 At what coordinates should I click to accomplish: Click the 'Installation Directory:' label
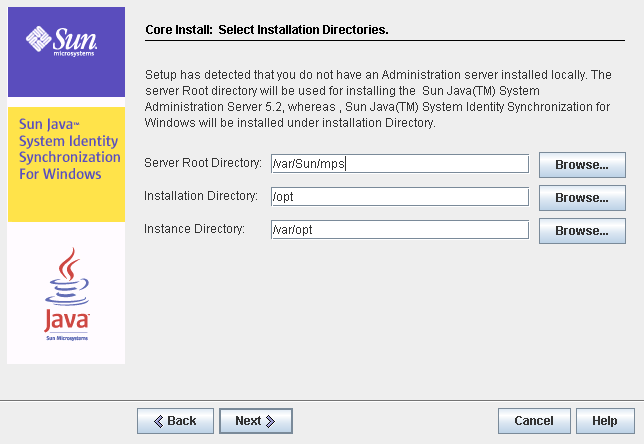click(x=201, y=196)
